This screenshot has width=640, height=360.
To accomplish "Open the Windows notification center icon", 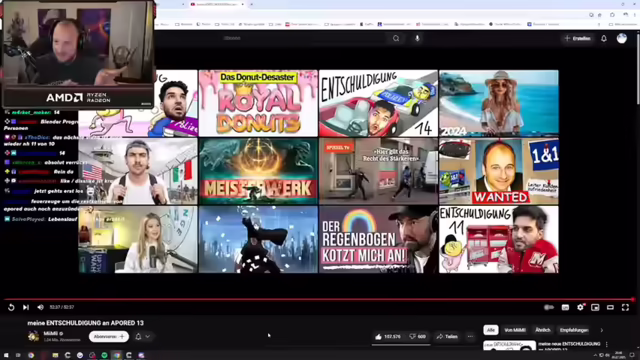I will (632, 355).
